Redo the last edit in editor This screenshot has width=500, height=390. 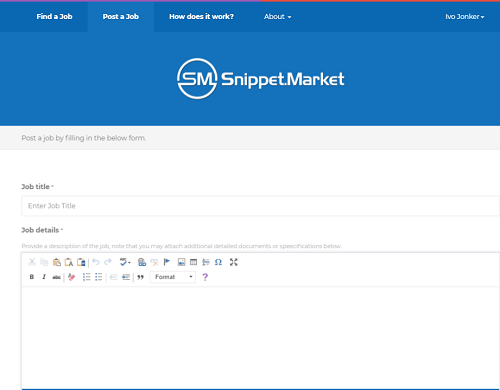(x=108, y=262)
